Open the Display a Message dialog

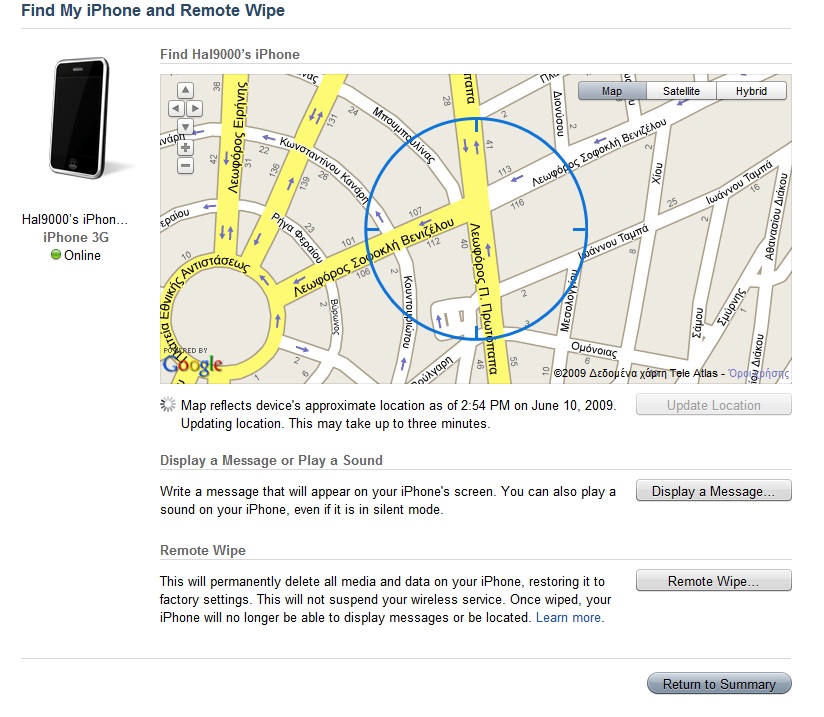(714, 491)
